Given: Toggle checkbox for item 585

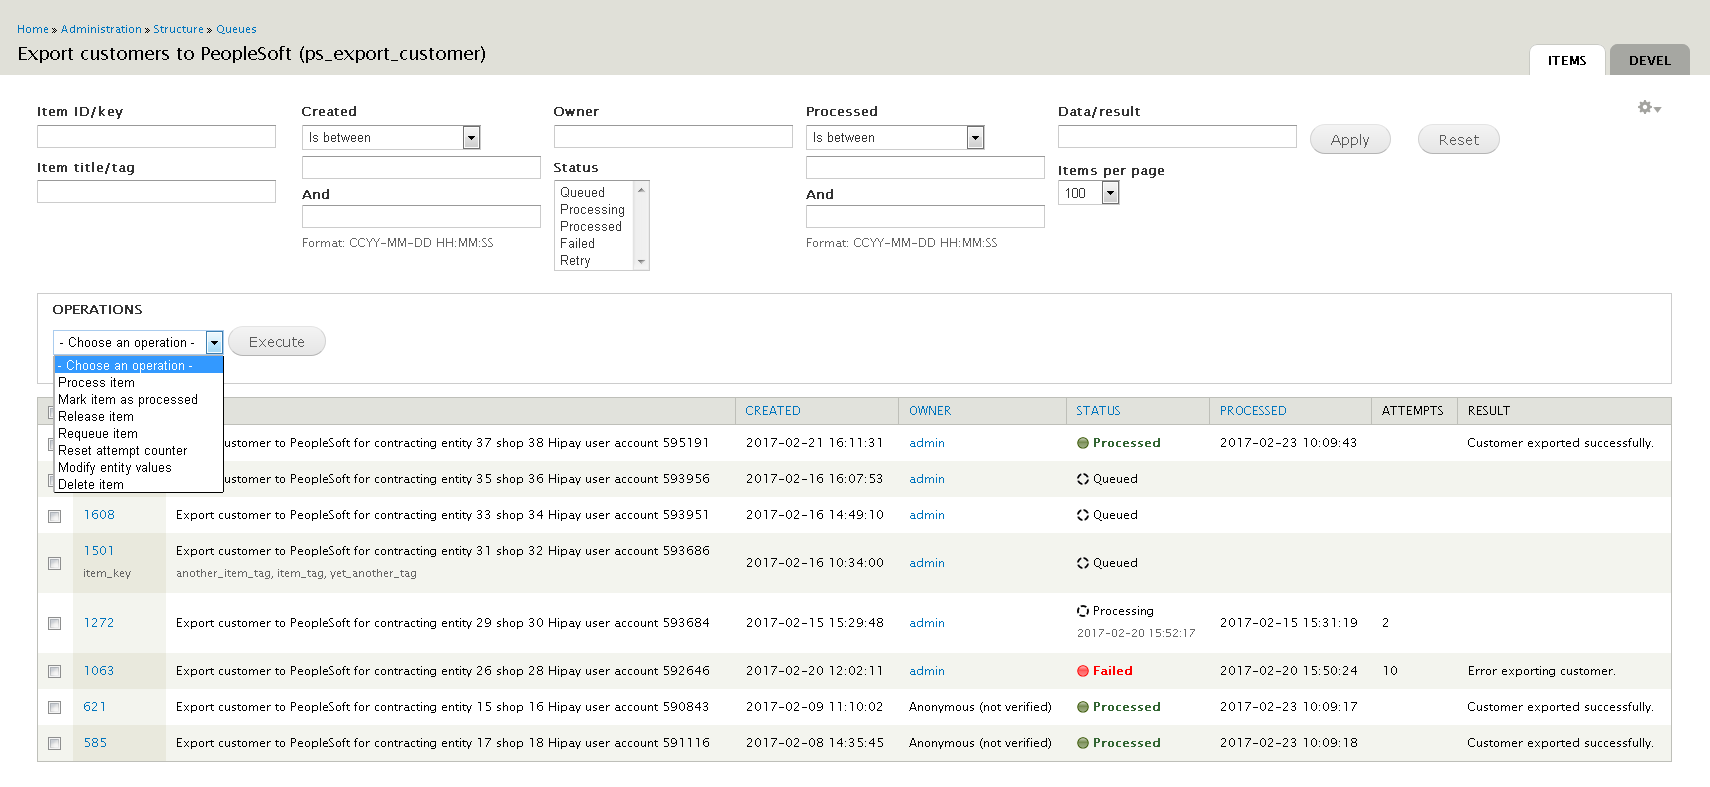Looking at the screenshot, I should [x=54, y=744].
